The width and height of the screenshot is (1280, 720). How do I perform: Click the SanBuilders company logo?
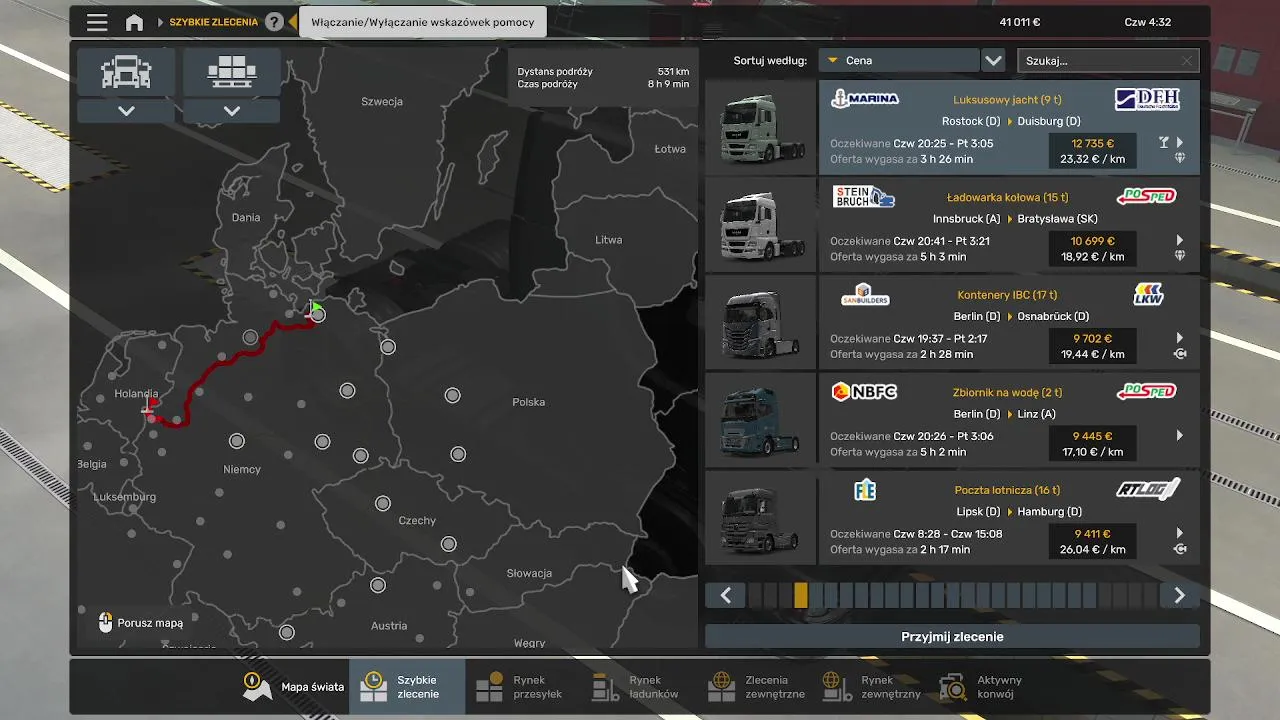pyautogui.click(x=865, y=295)
